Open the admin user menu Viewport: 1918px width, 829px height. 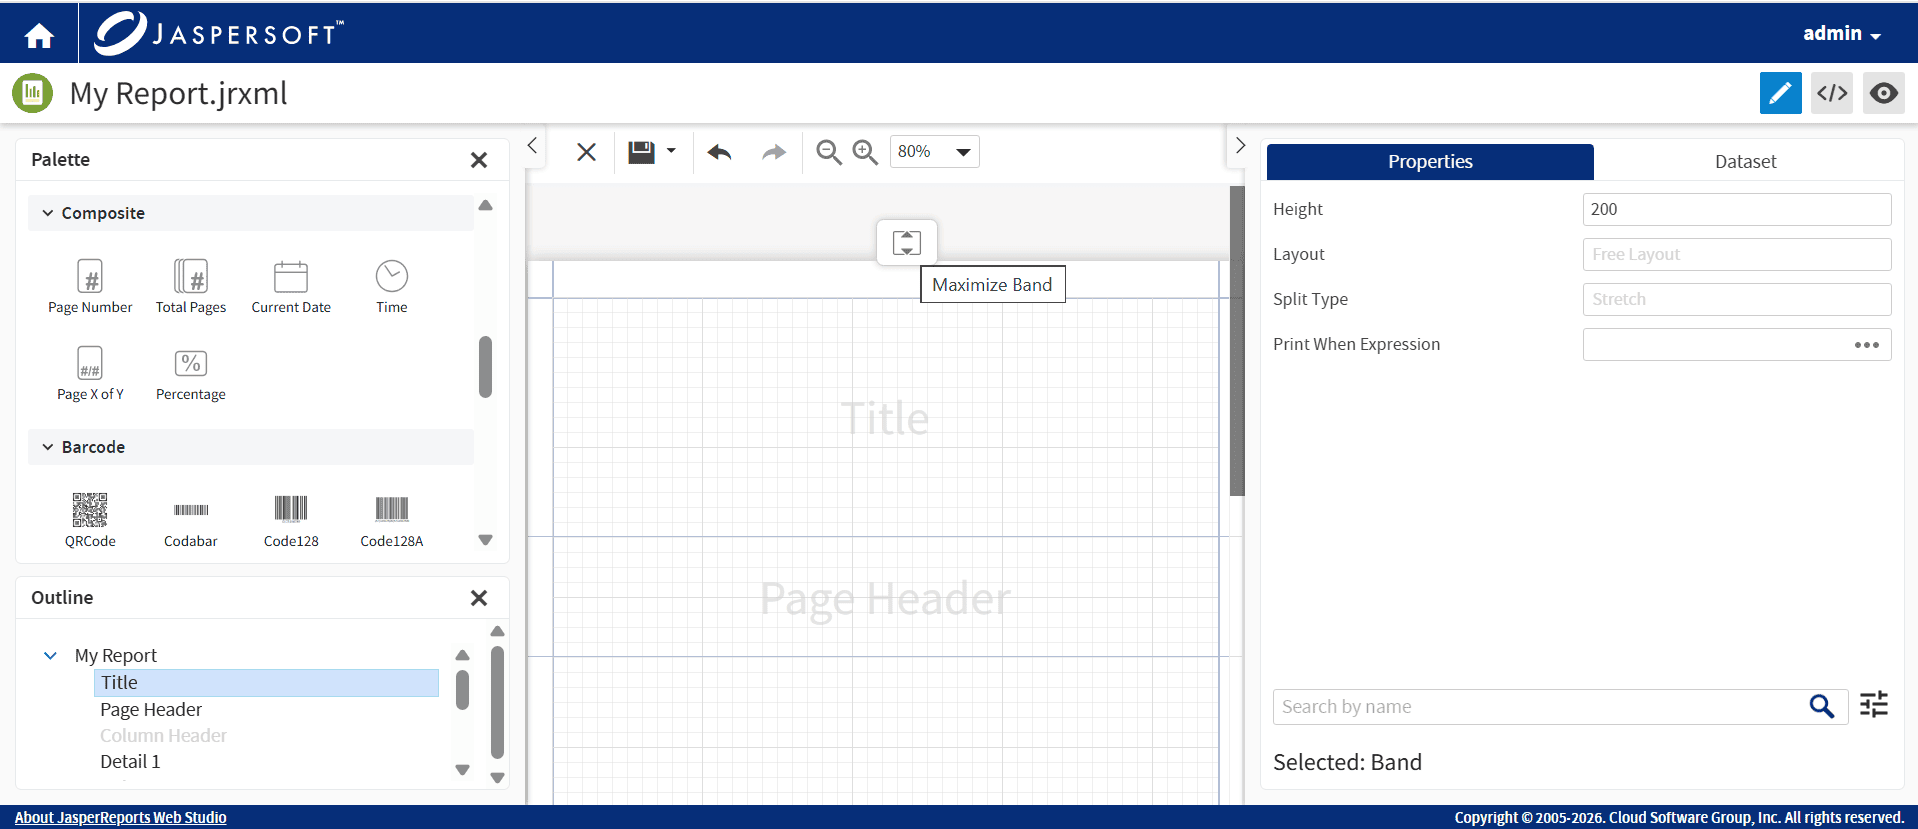[x=1841, y=33]
